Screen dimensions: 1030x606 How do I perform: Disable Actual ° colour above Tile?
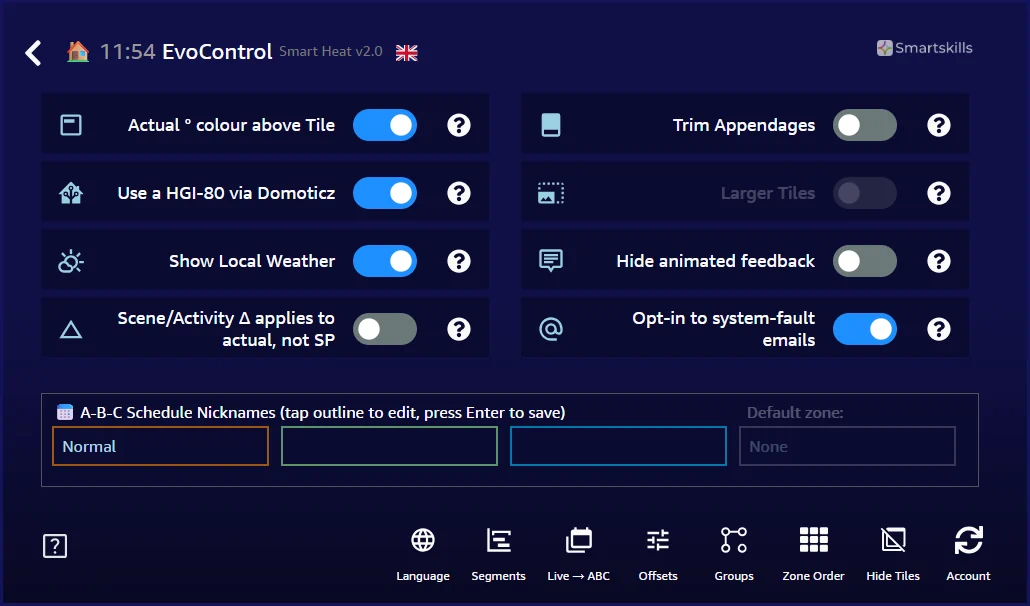pos(385,125)
